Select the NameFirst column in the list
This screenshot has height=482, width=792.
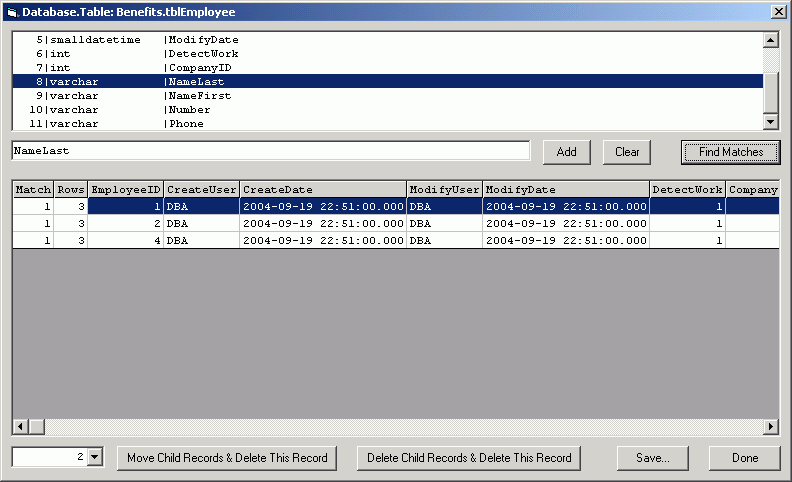click(198, 96)
